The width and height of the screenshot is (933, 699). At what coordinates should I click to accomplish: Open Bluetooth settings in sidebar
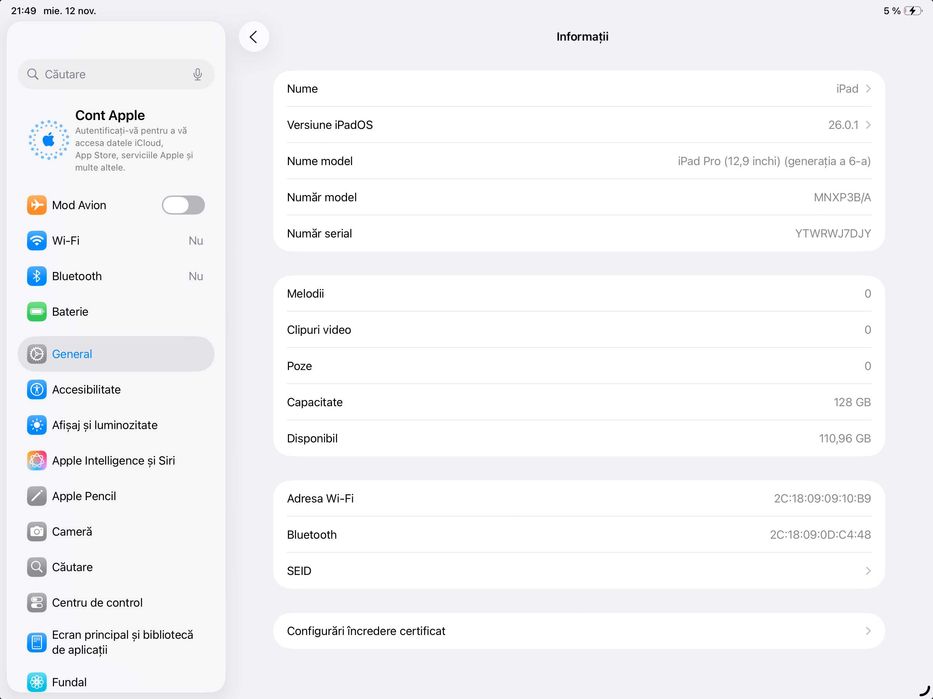click(116, 276)
